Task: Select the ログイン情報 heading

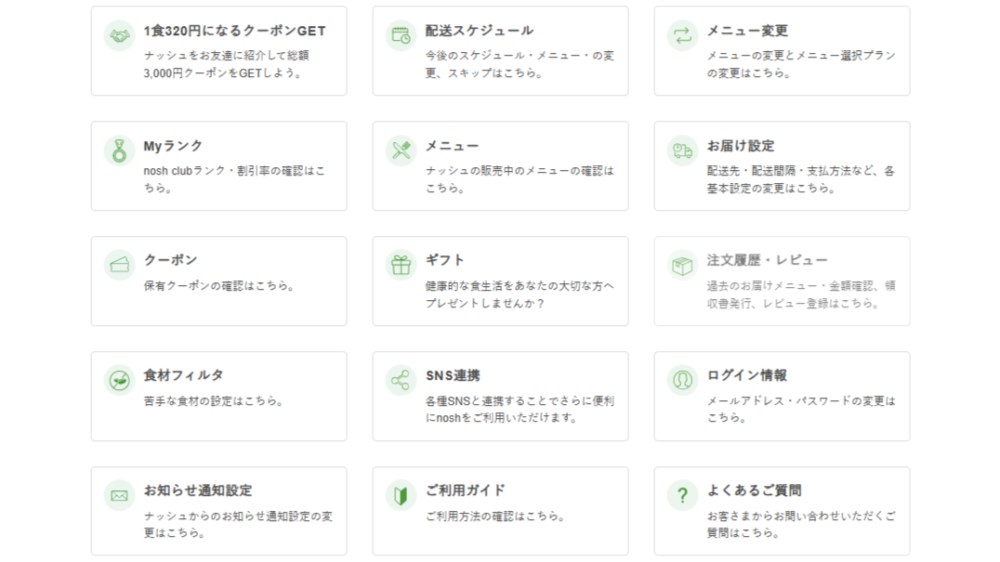Action: [746, 376]
